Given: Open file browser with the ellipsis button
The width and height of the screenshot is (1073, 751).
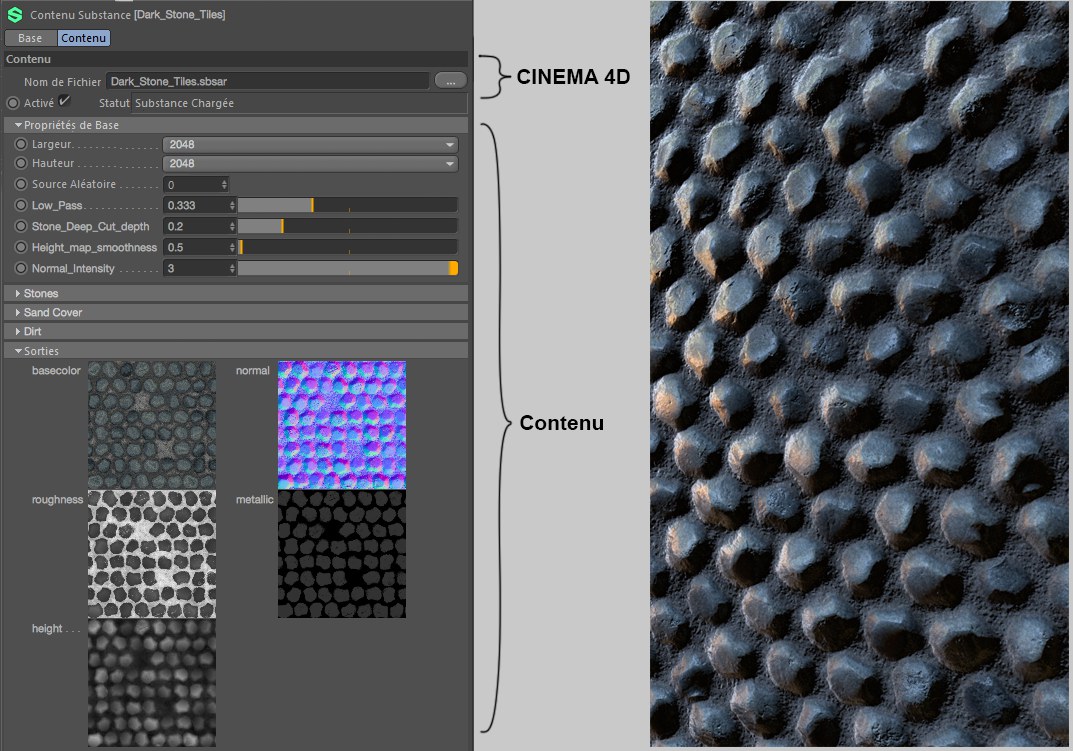Looking at the screenshot, I should pos(450,80).
